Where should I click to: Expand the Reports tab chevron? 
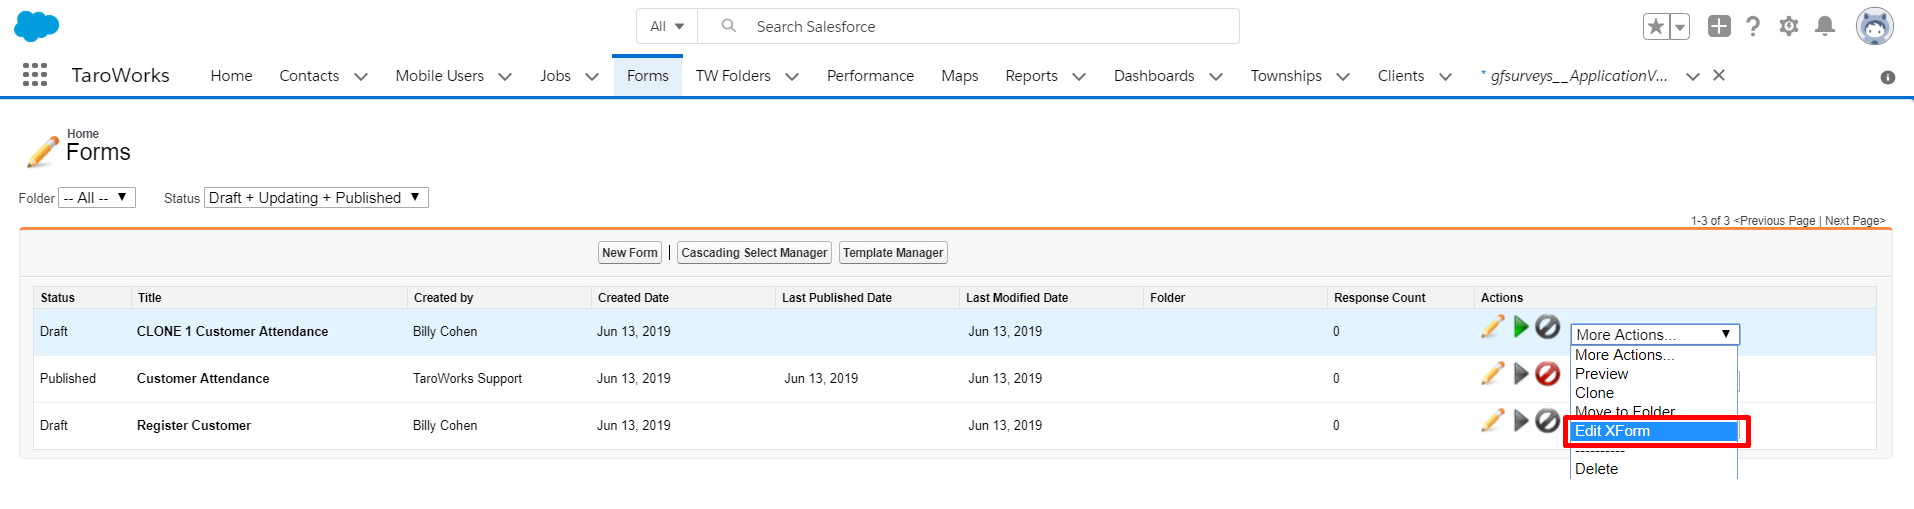click(x=1079, y=76)
